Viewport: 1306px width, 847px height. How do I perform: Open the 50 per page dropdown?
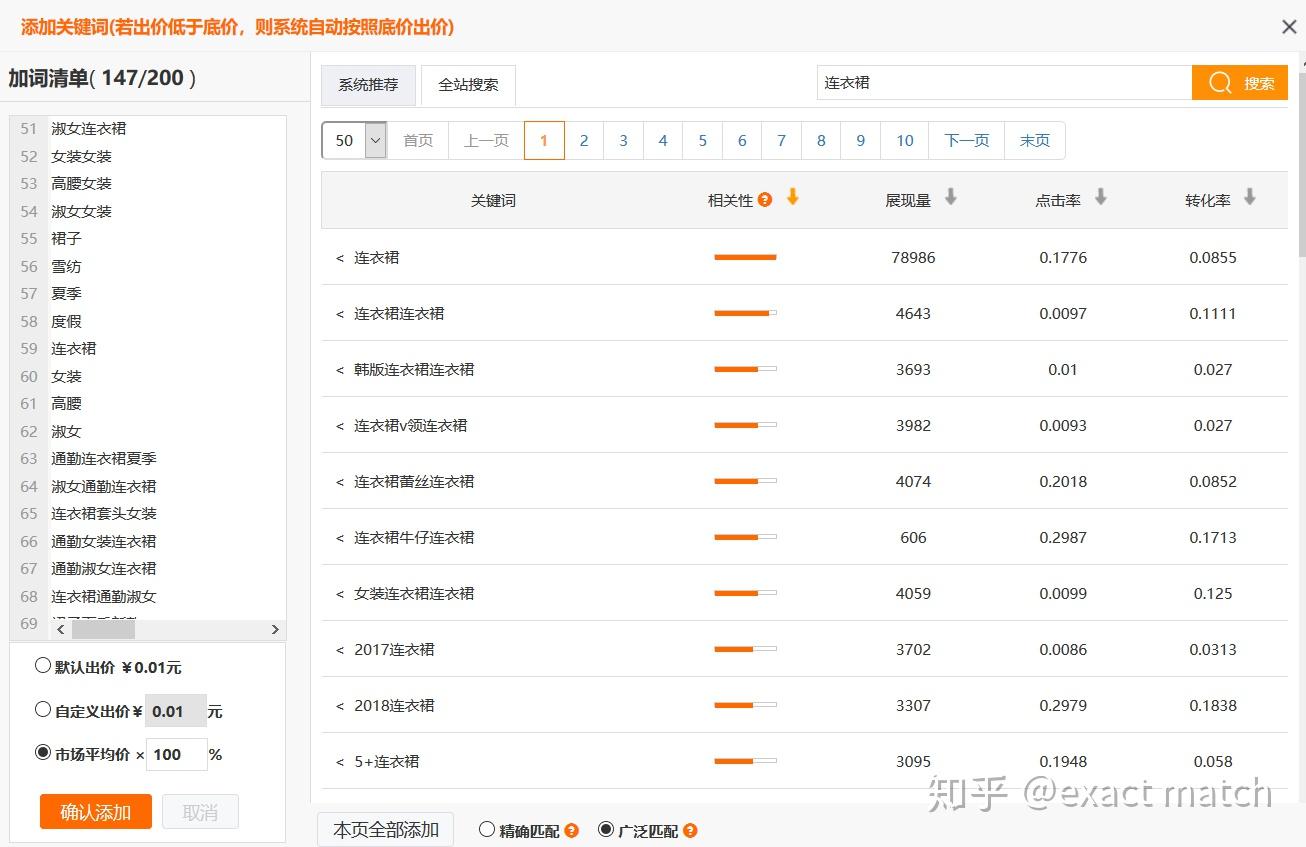tap(354, 141)
